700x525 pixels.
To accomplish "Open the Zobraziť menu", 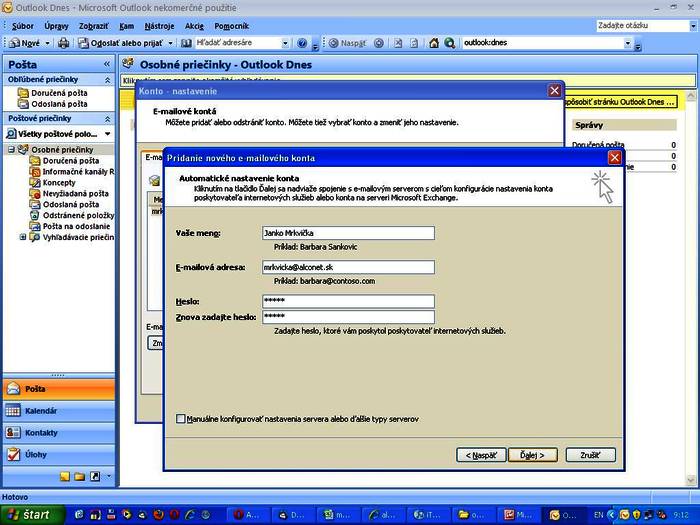I will click(x=93, y=26).
